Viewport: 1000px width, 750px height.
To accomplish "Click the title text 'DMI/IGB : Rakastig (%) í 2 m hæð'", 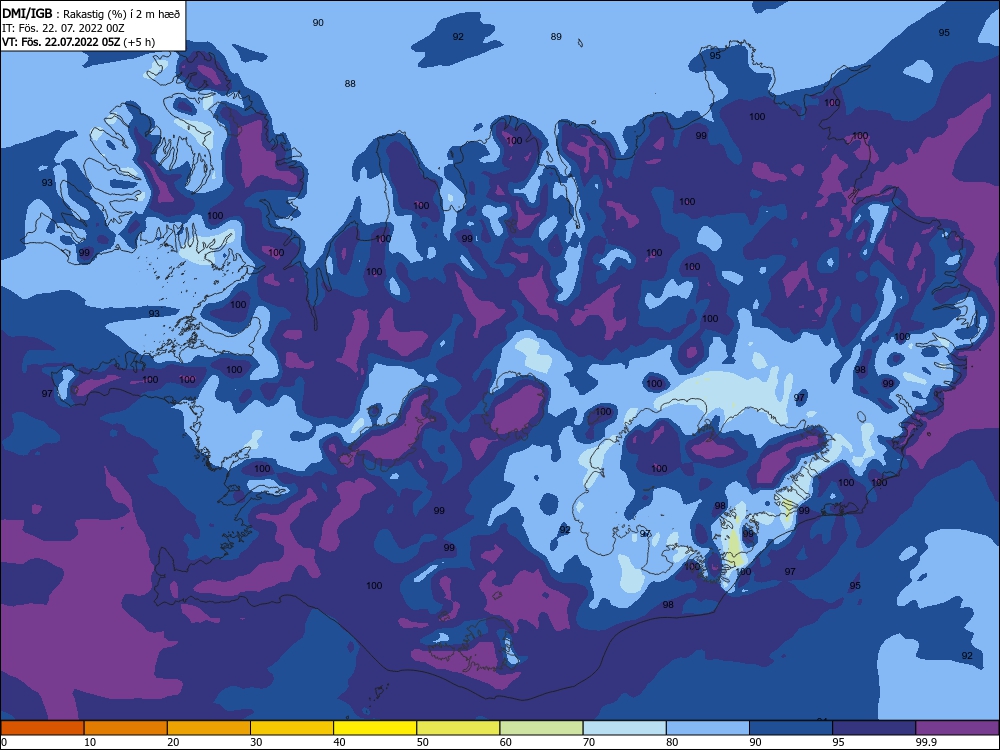I will point(91,13).
